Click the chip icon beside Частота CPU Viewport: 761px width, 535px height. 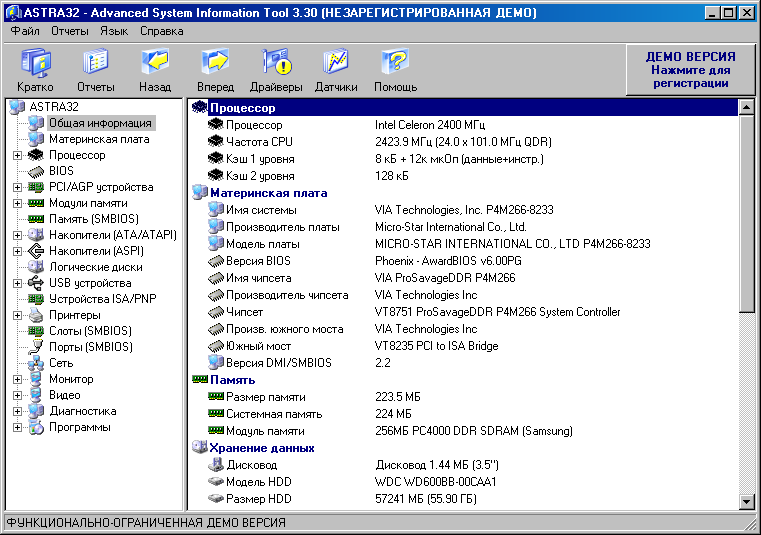point(215,142)
